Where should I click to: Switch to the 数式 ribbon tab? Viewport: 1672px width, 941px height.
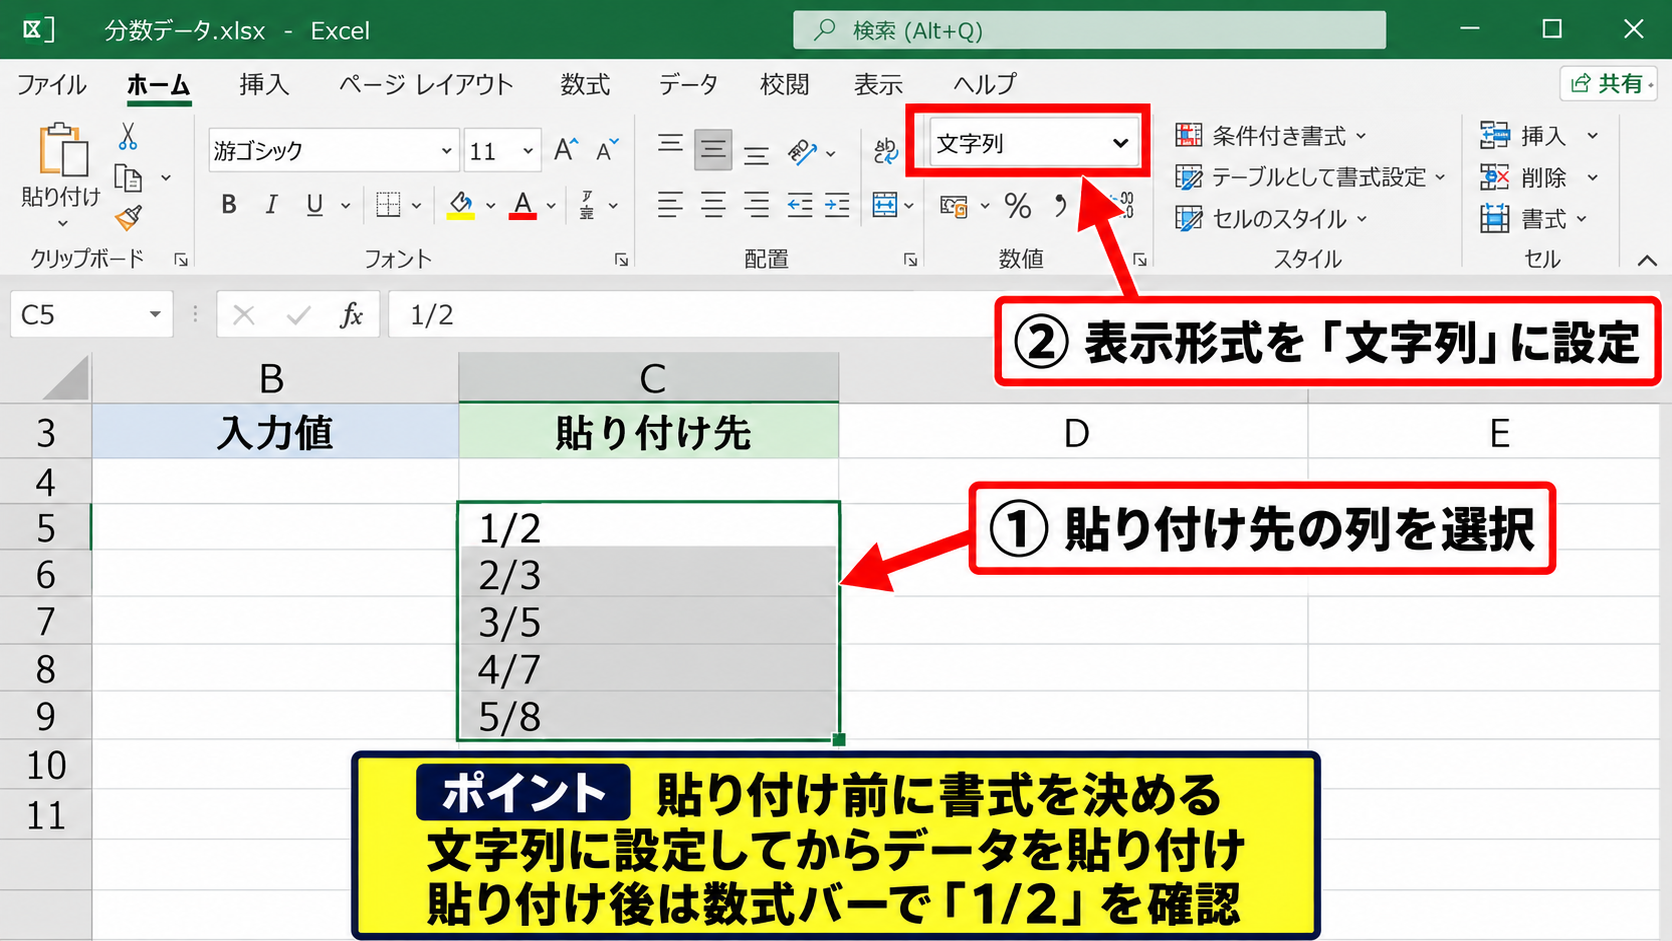585,84
